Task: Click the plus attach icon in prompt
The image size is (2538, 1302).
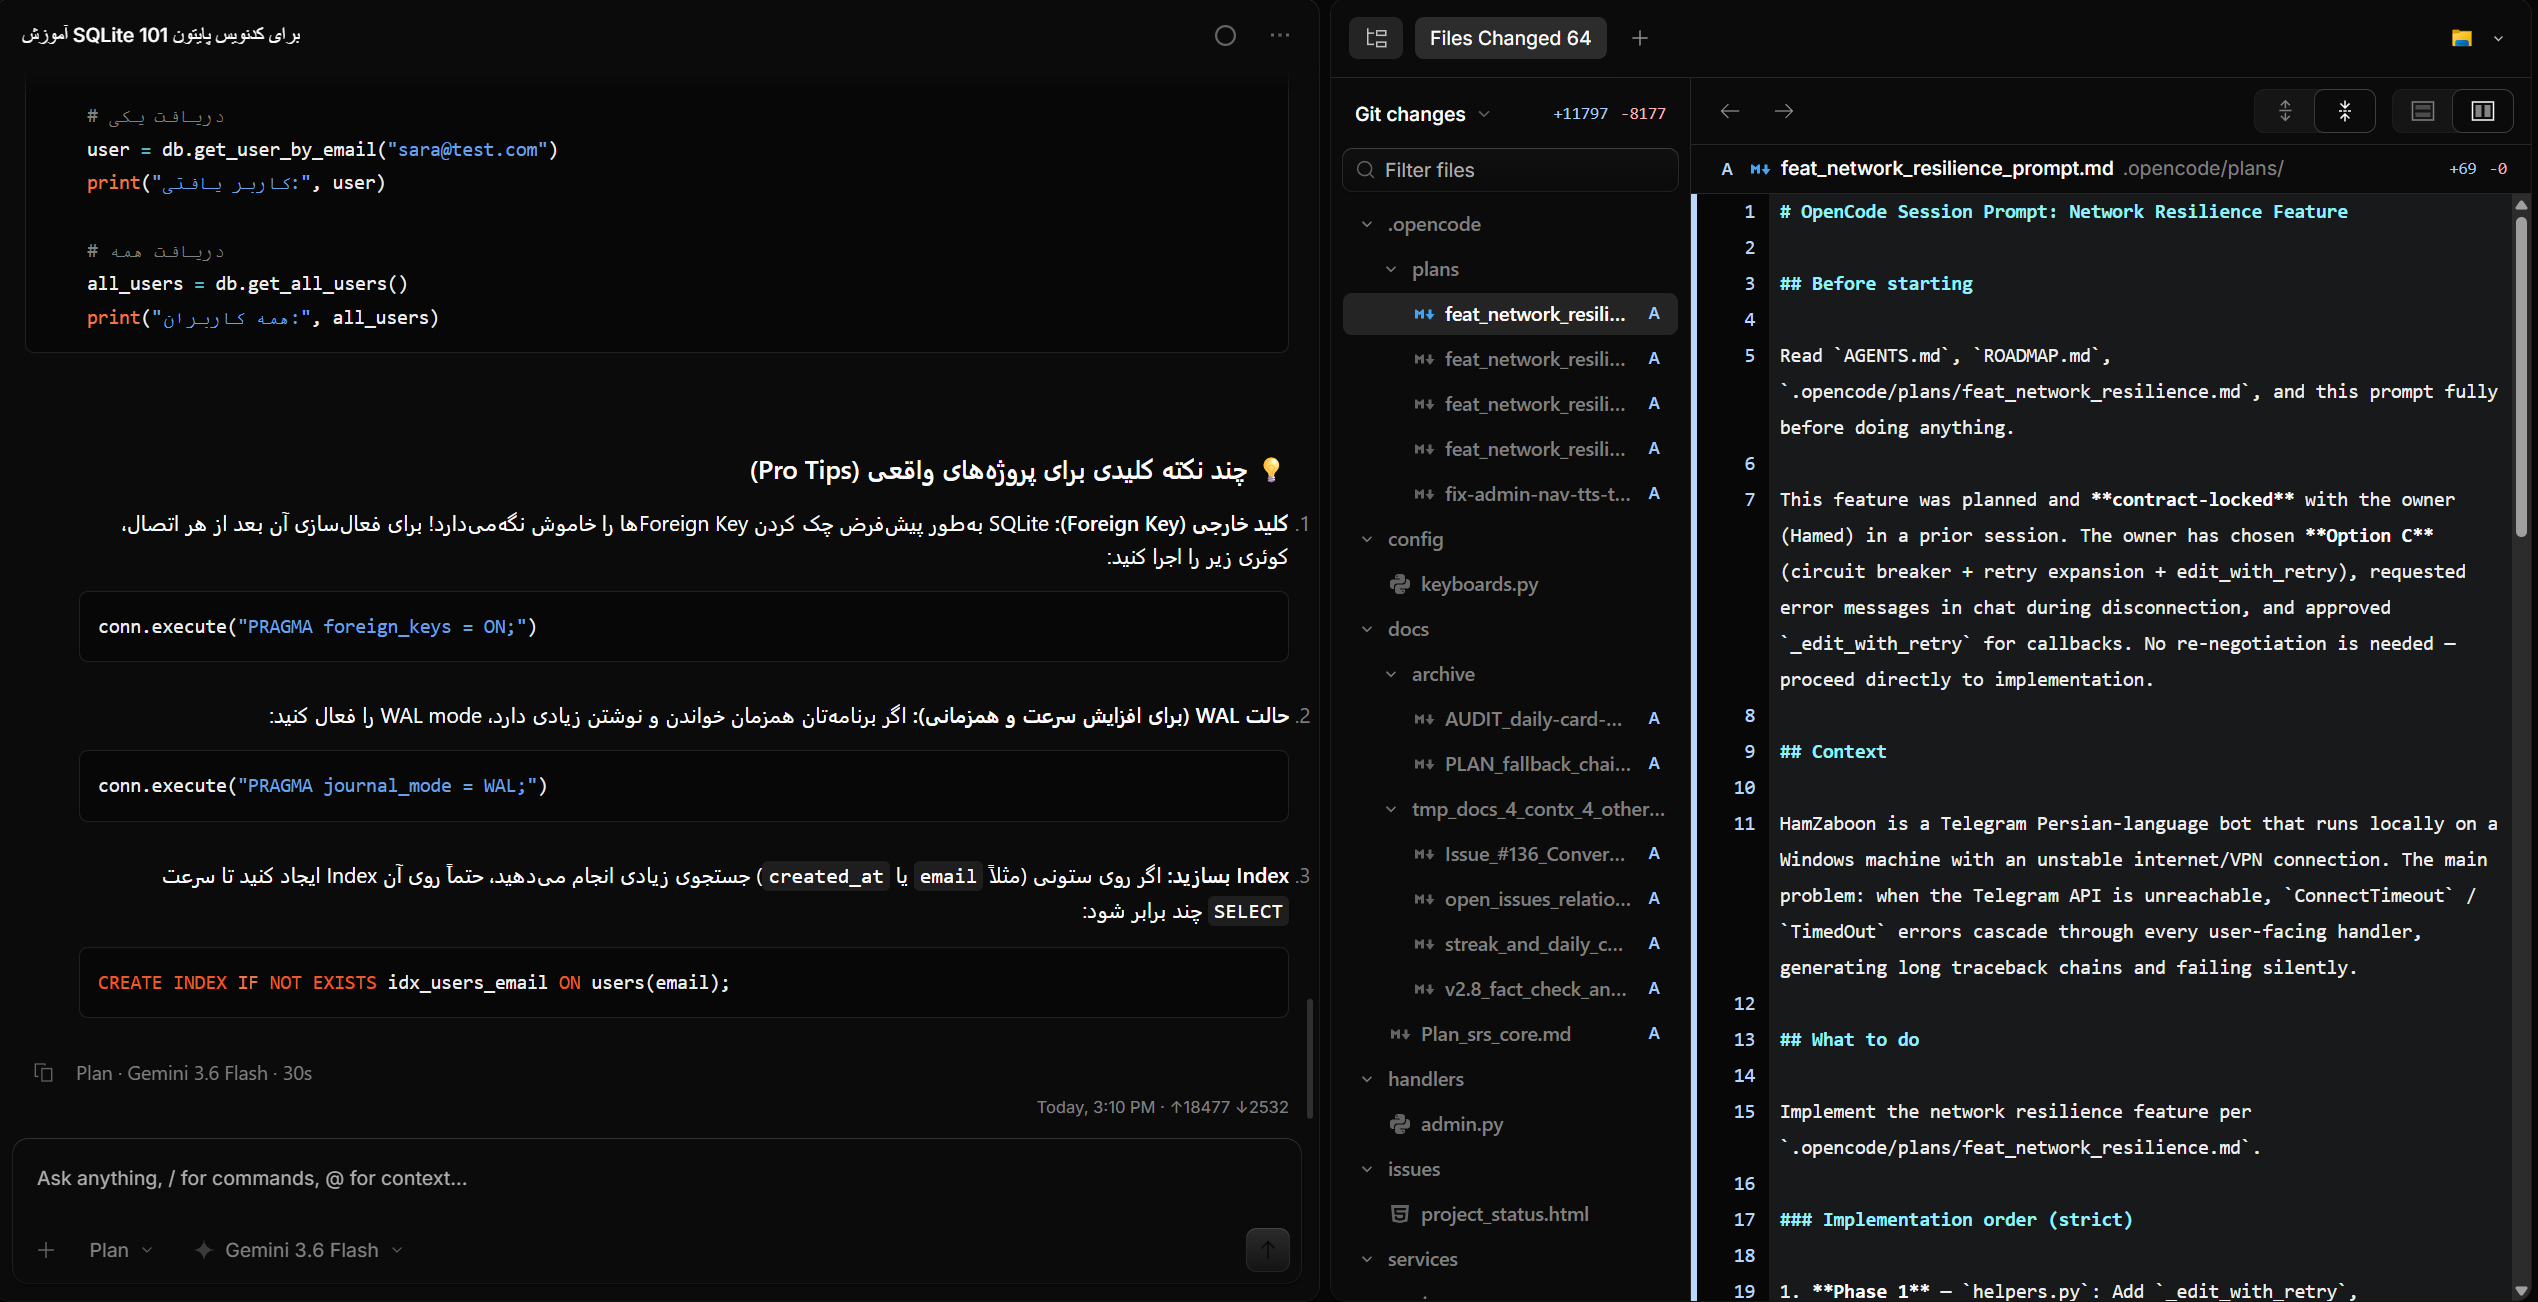Action: pos(46,1250)
